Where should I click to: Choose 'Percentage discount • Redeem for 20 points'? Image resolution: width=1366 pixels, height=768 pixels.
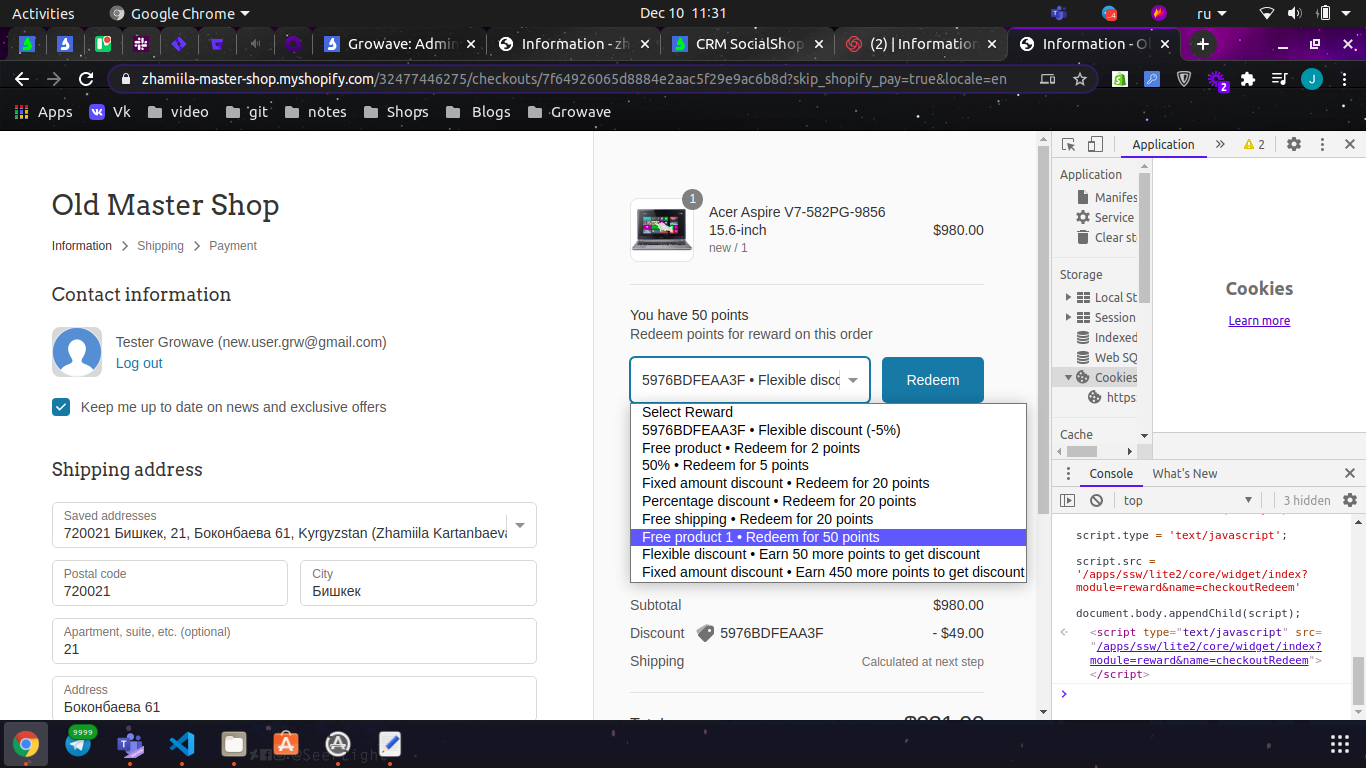pos(778,501)
